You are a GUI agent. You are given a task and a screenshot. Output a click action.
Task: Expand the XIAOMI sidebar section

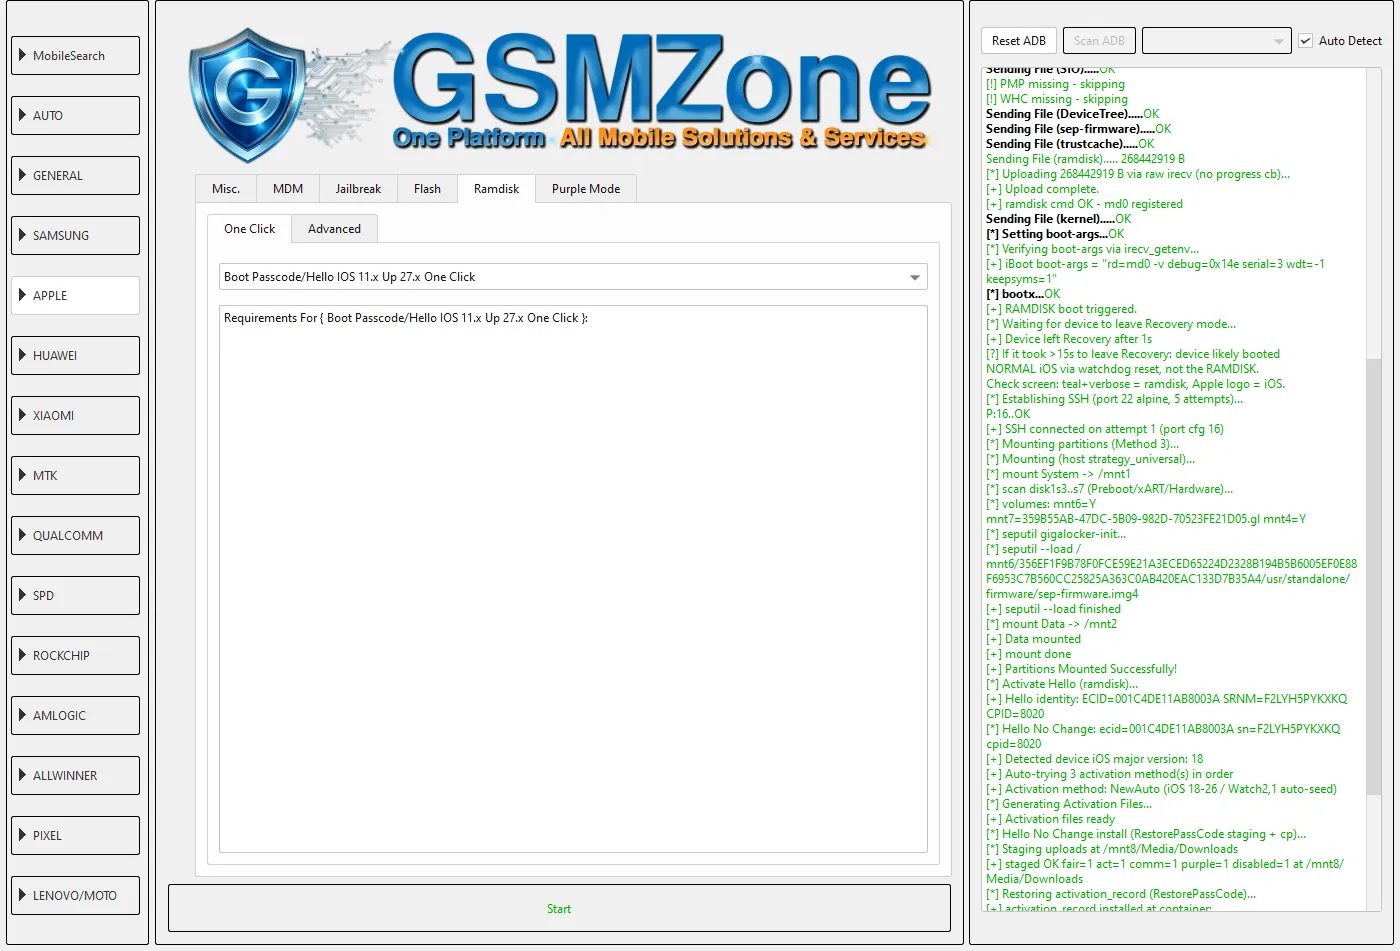pyautogui.click(x=75, y=416)
